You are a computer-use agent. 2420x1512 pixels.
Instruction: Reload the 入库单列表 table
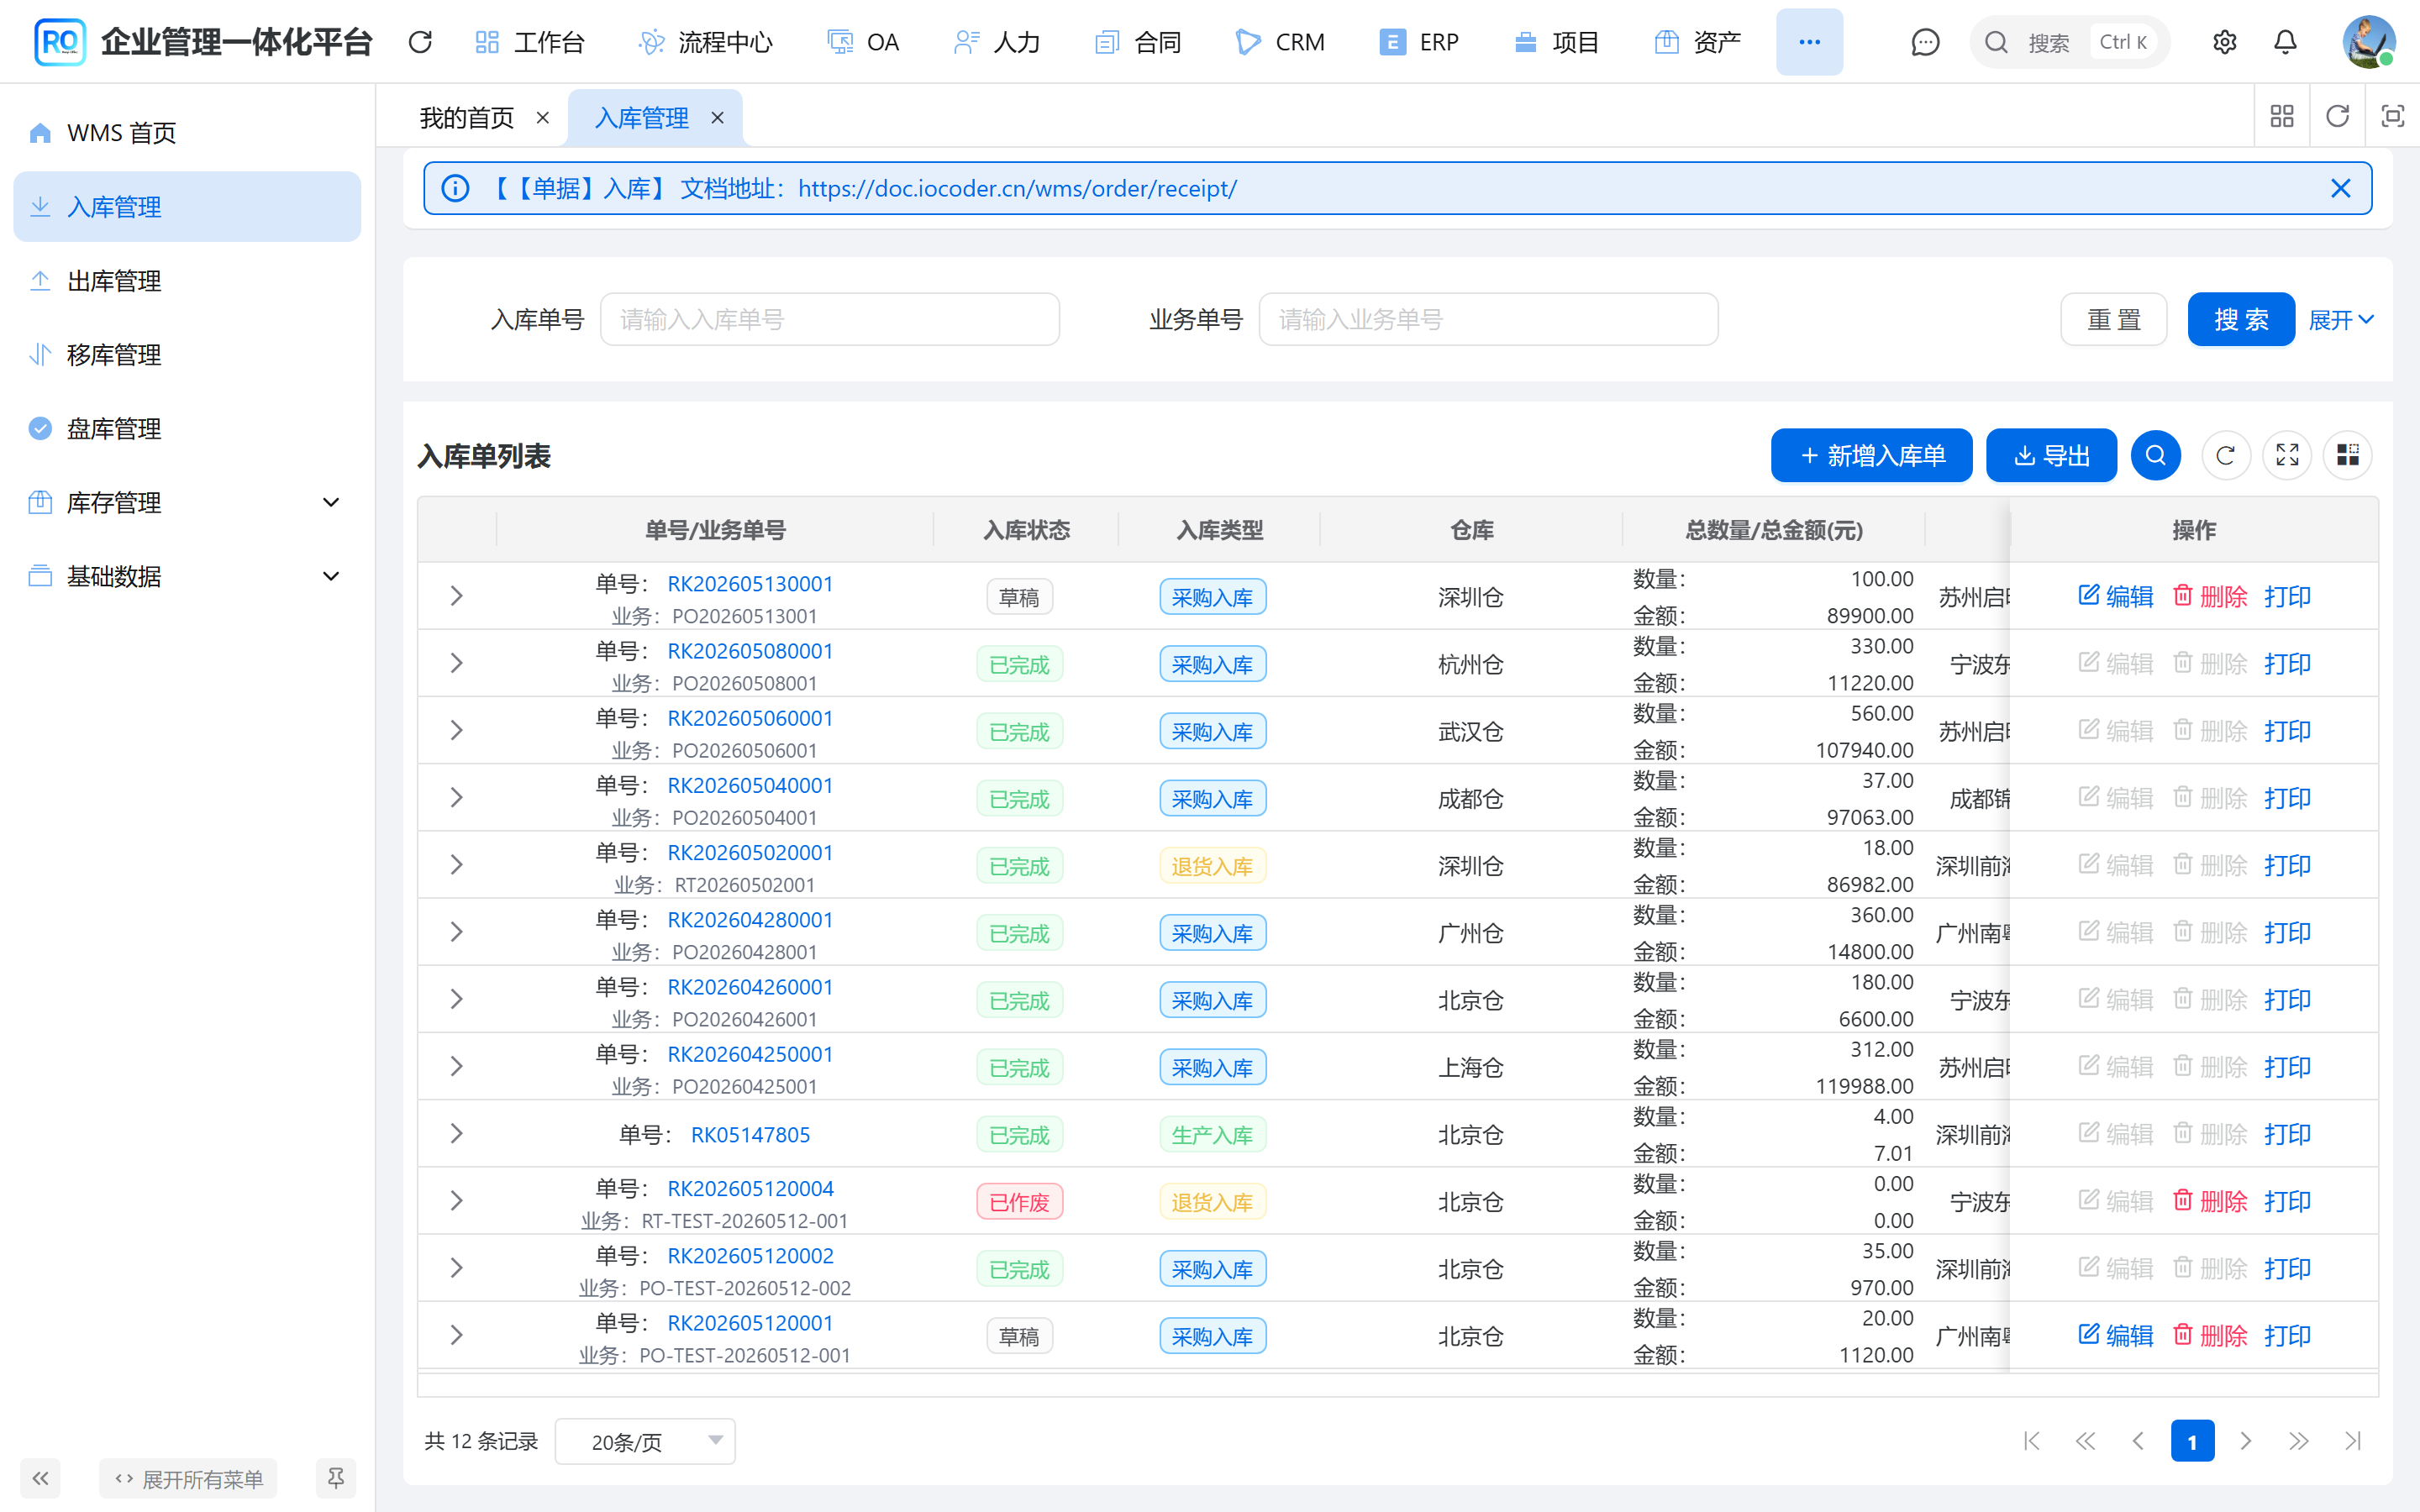pyautogui.click(x=2226, y=456)
